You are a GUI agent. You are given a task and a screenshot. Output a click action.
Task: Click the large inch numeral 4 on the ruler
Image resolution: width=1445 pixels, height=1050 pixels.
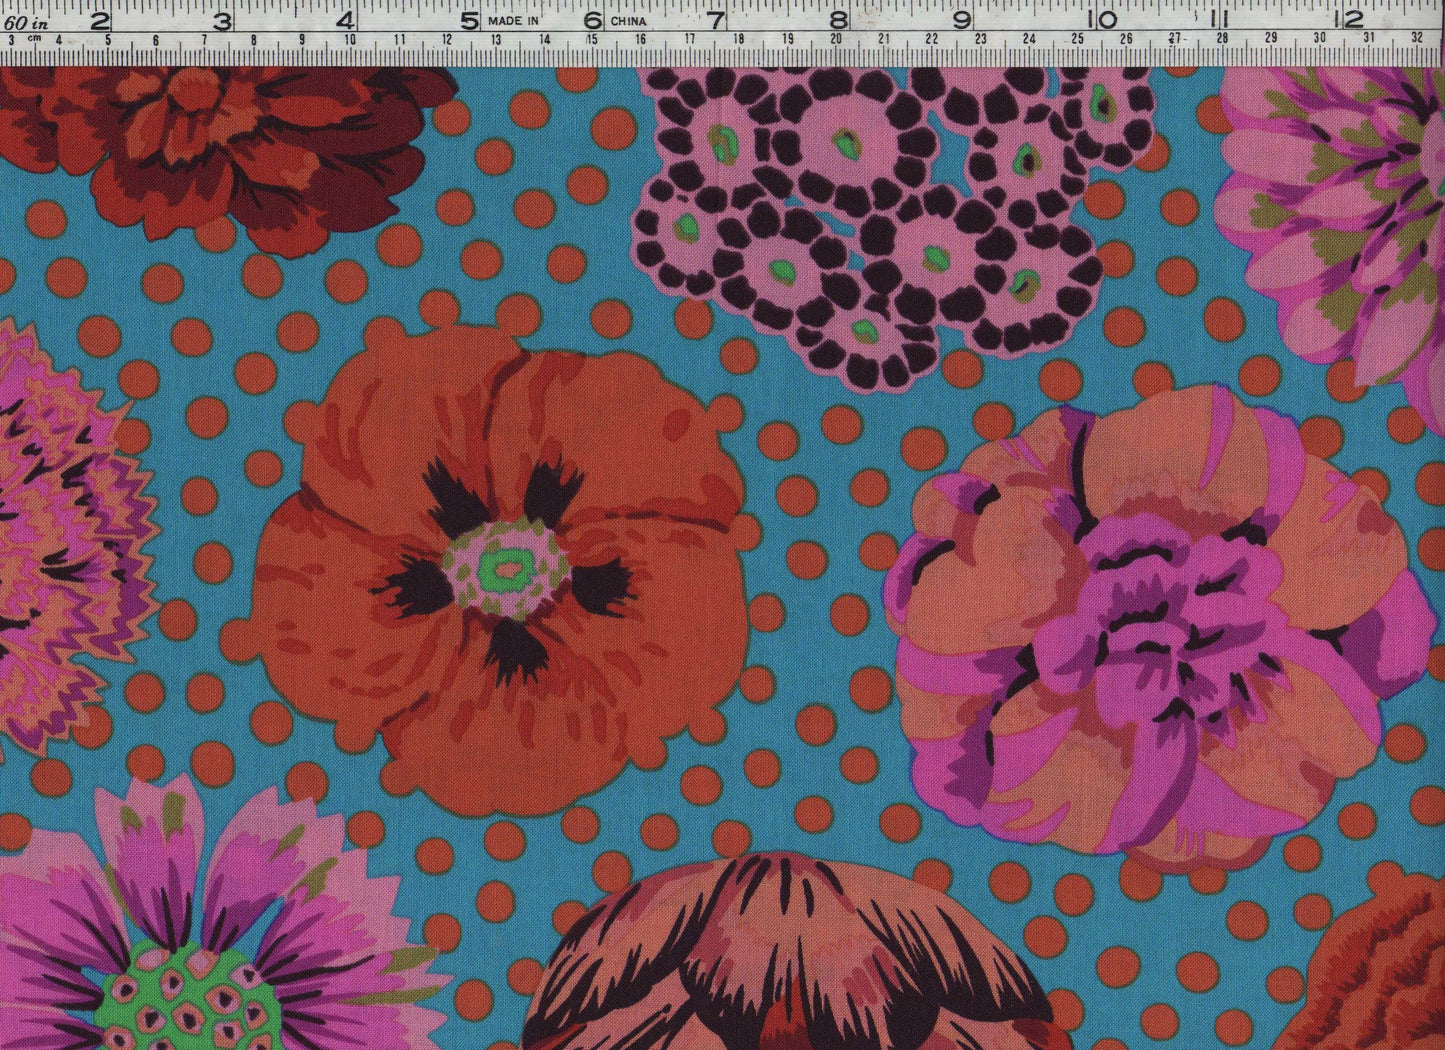(x=346, y=19)
